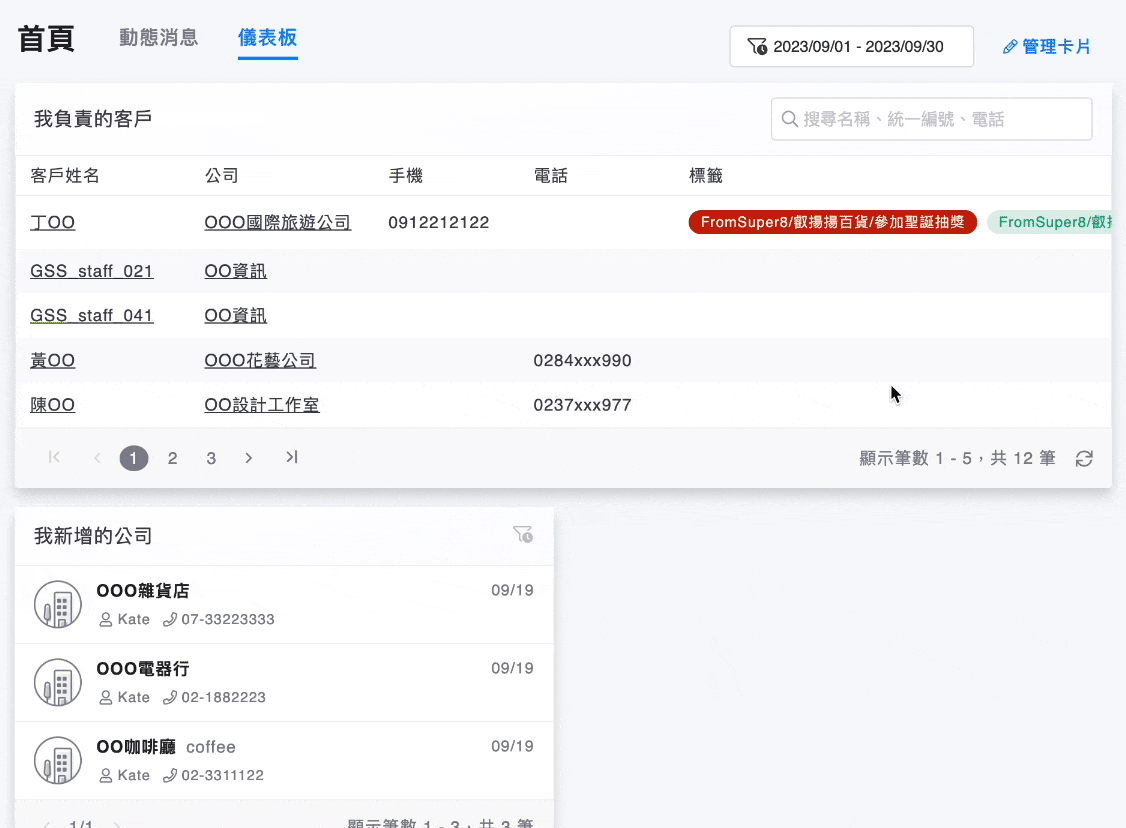Go to page 2 of the customer list
Screen dimensions: 1126x828
coord(172,457)
